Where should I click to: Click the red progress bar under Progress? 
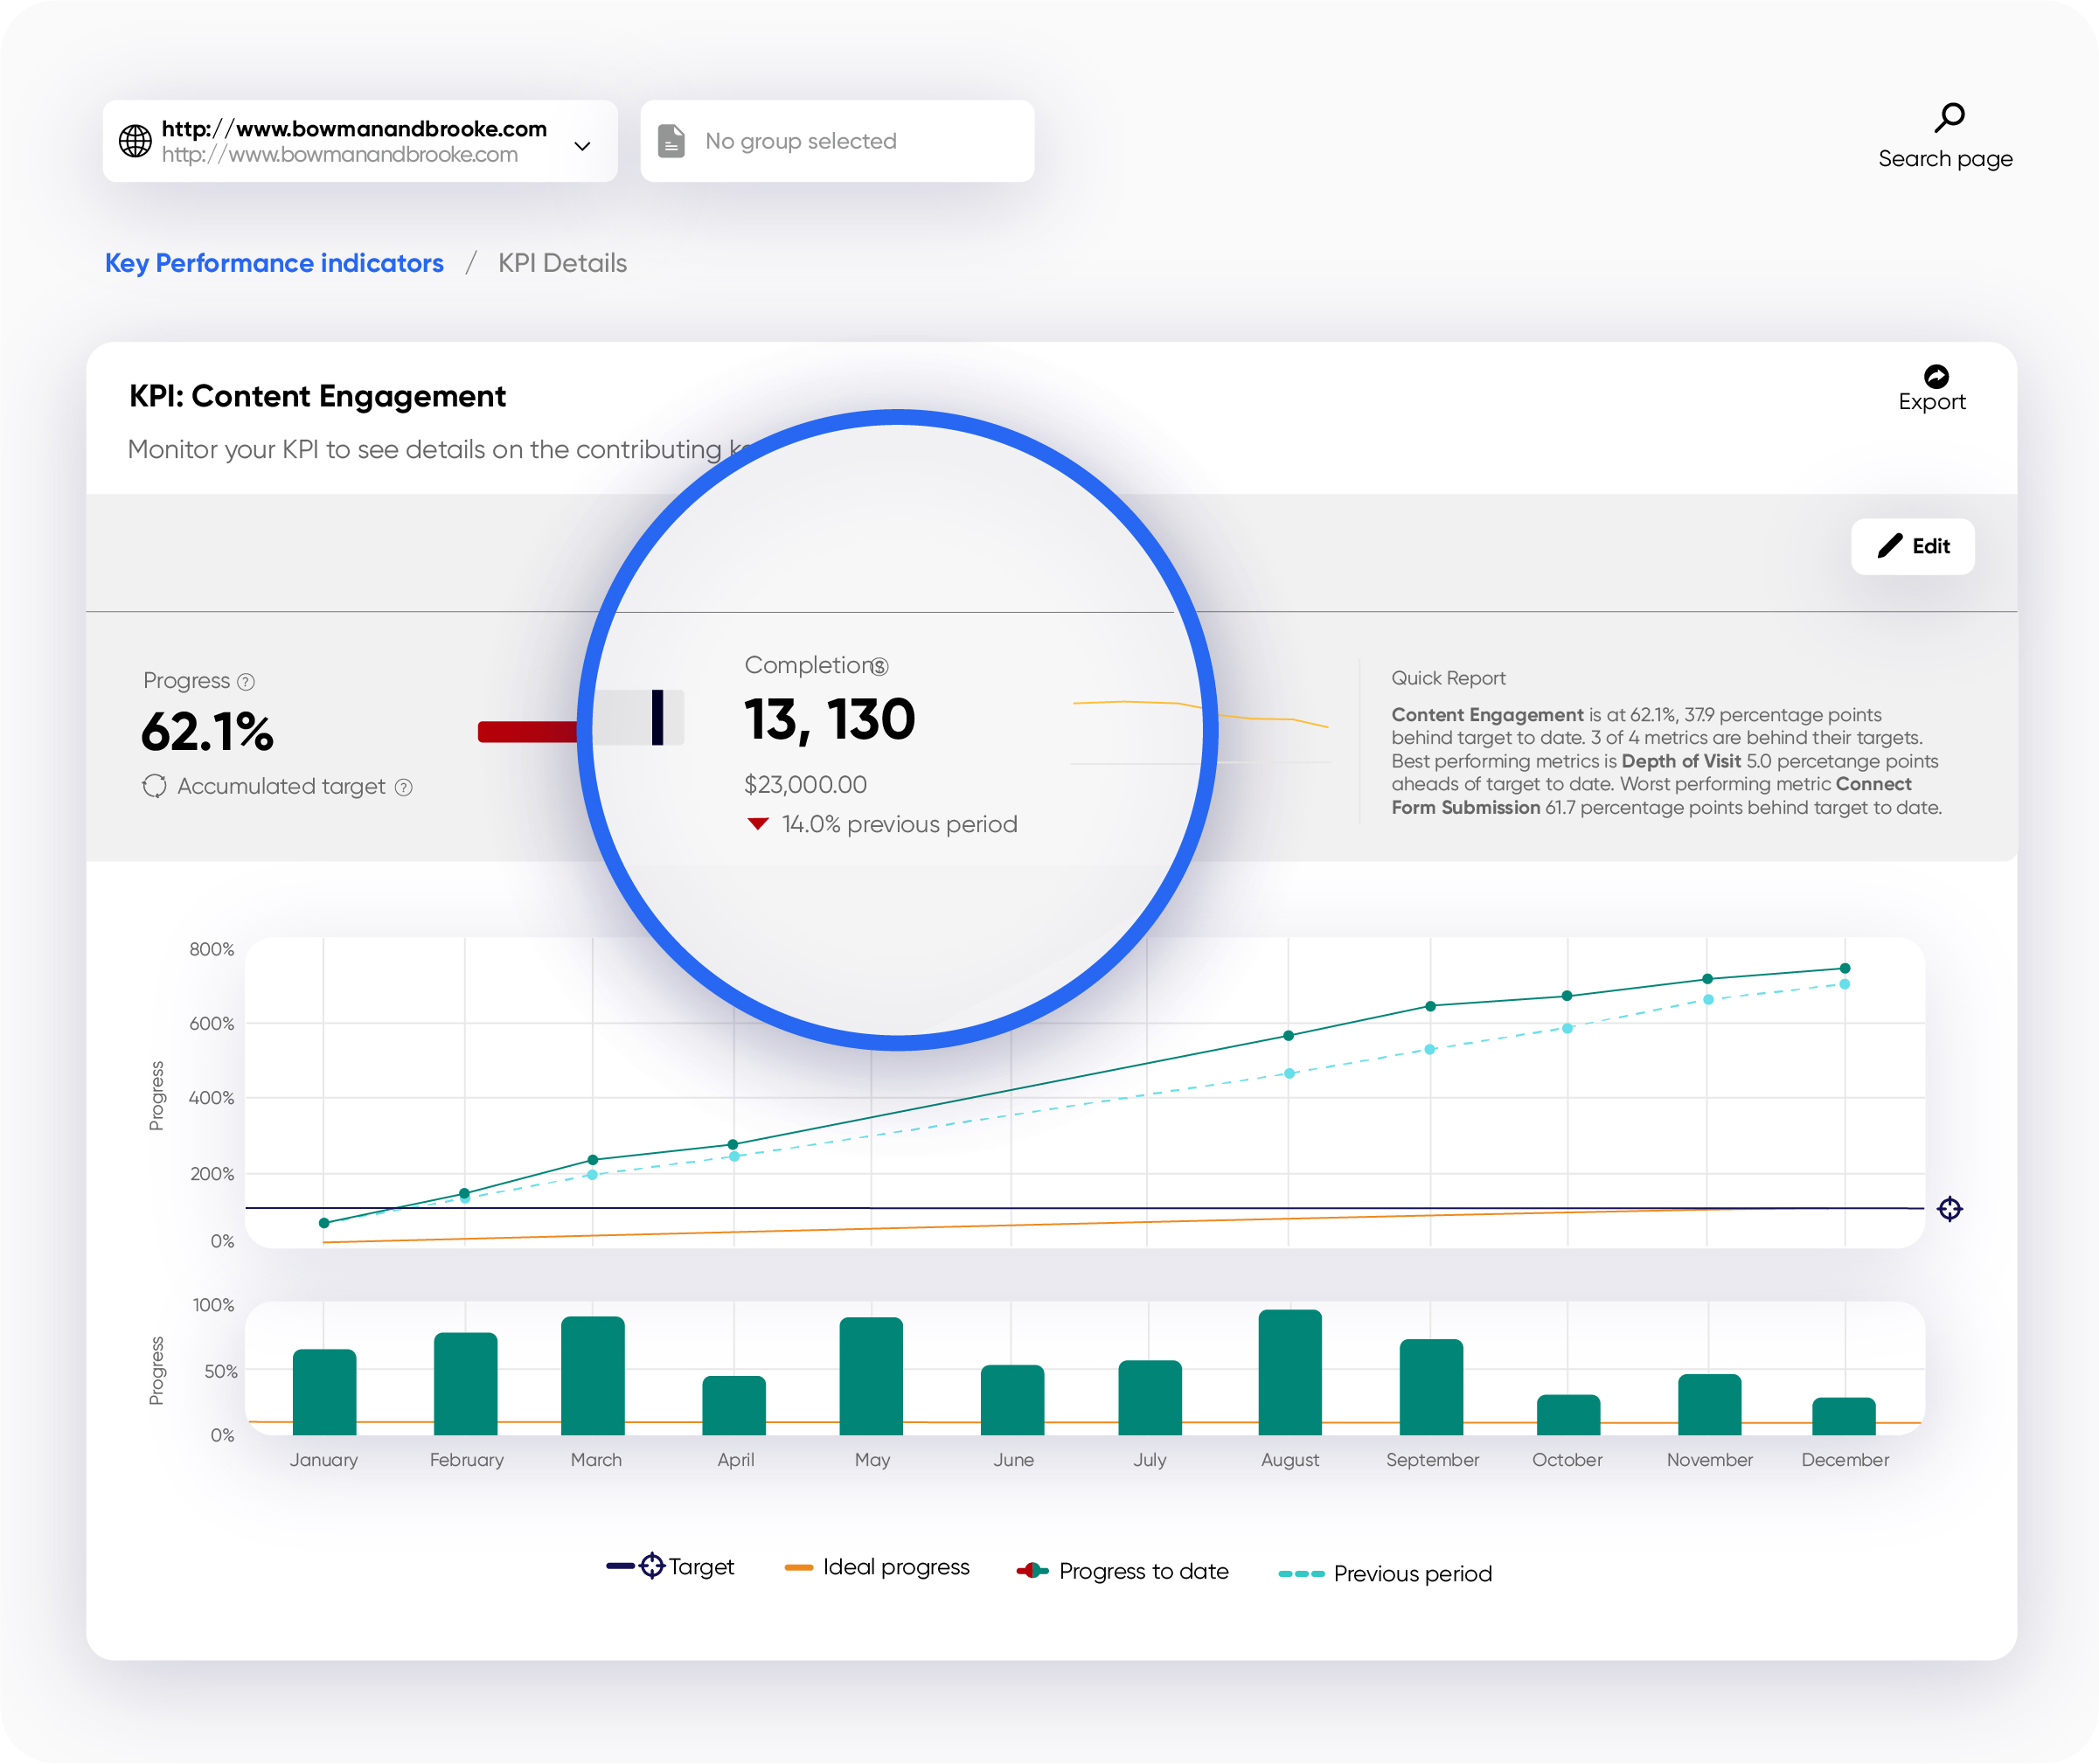tap(530, 730)
